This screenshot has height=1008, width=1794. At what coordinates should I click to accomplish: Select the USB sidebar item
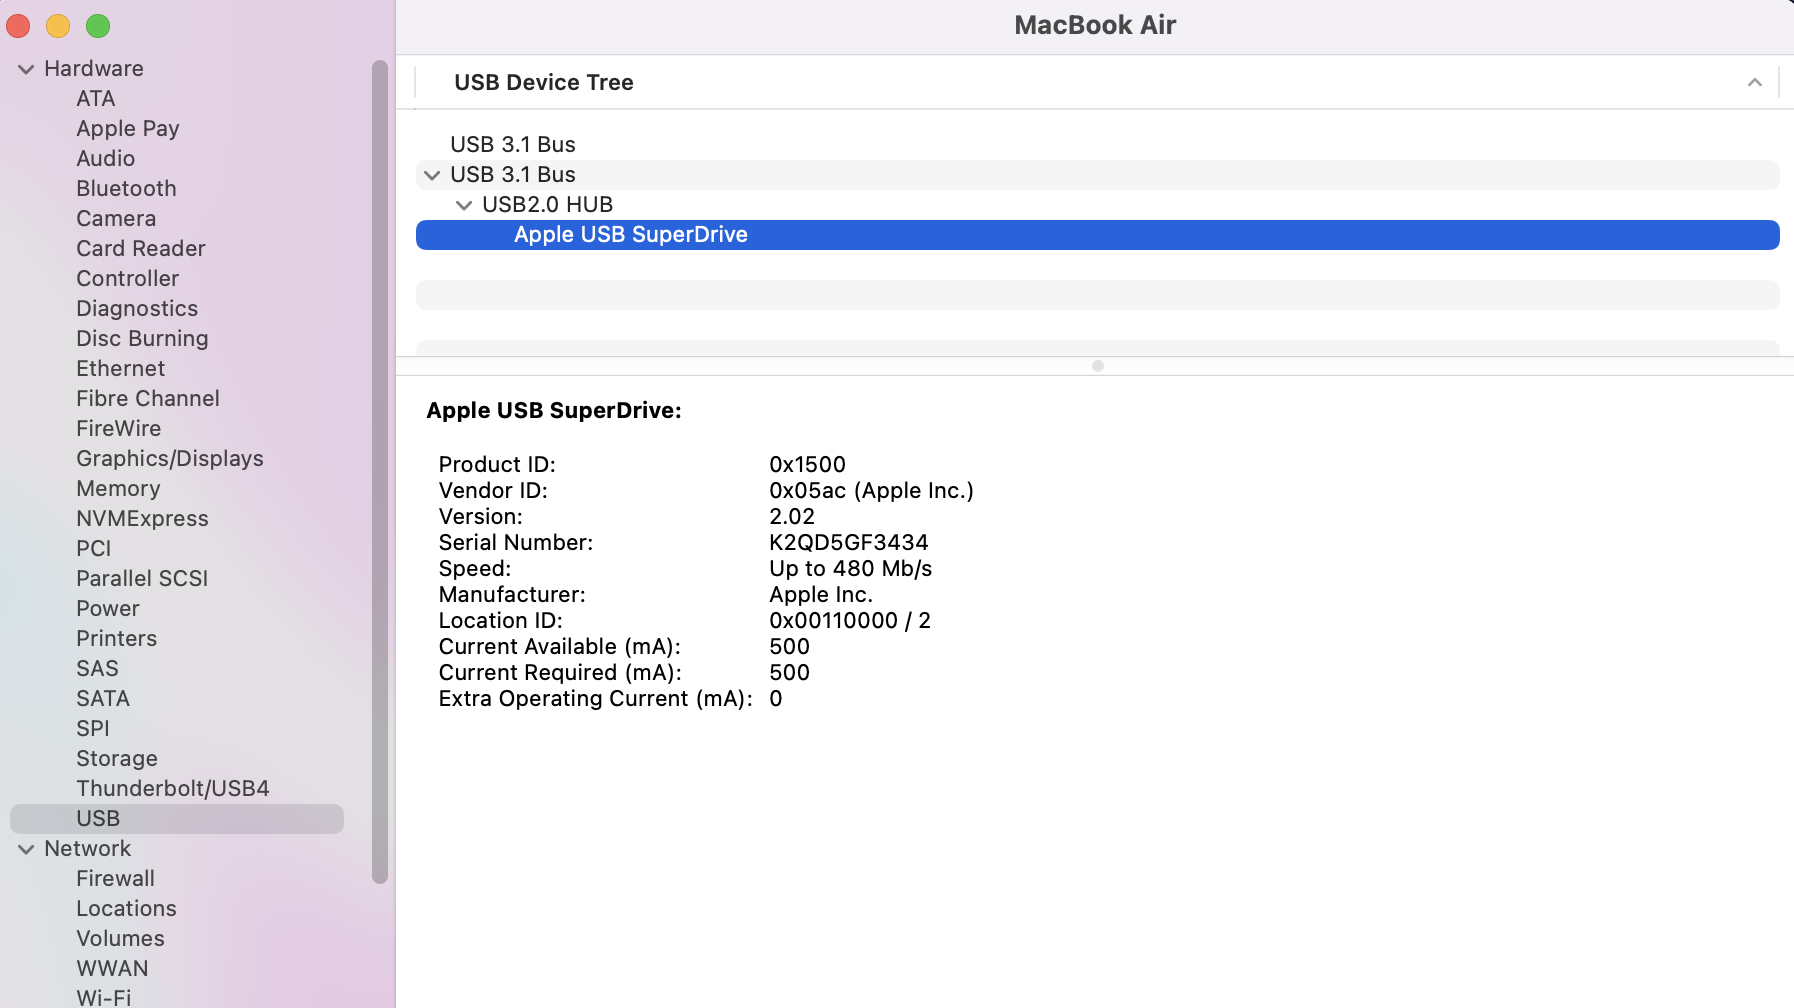(x=177, y=819)
